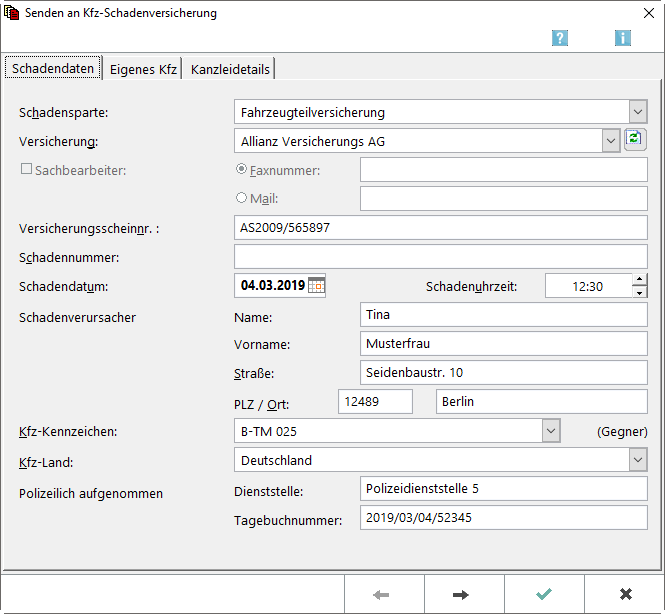Switch to the Eigenes Kfz tab
This screenshot has height=614, width=665.
(x=143, y=69)
